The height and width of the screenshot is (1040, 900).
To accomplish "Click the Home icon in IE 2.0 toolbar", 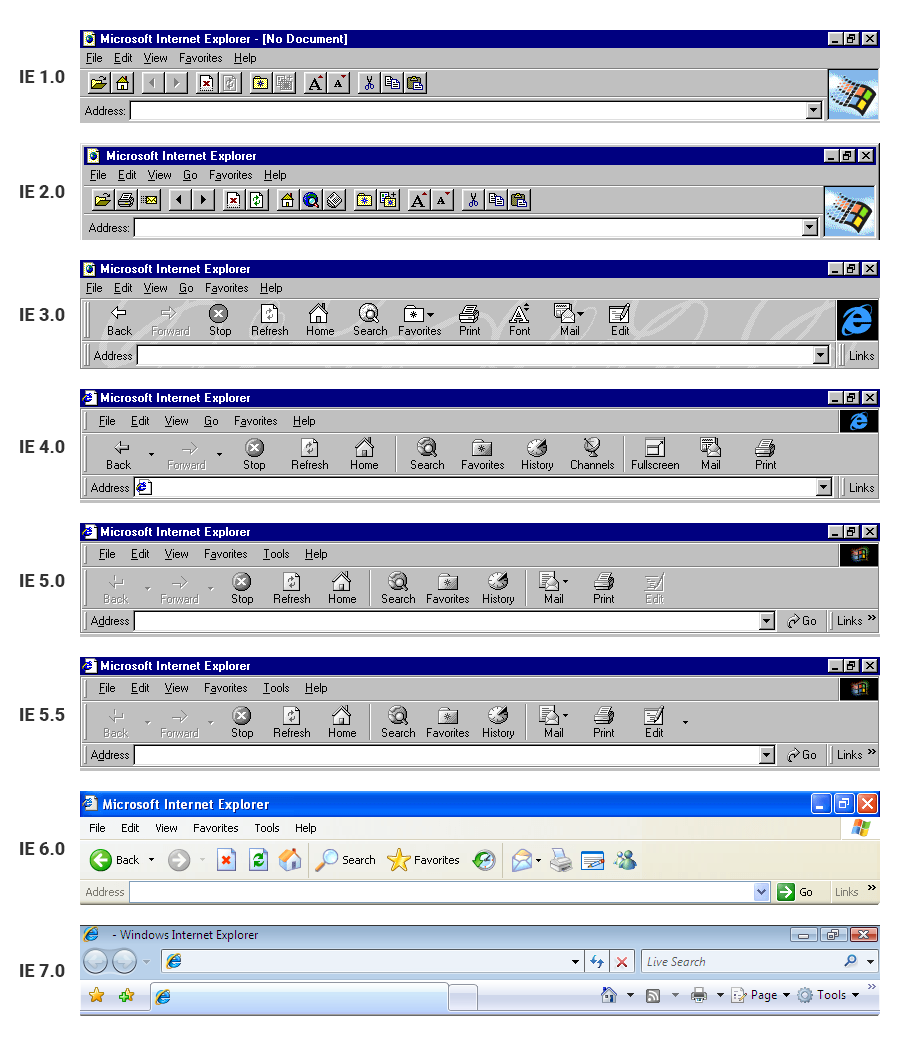I will point(287,200).
